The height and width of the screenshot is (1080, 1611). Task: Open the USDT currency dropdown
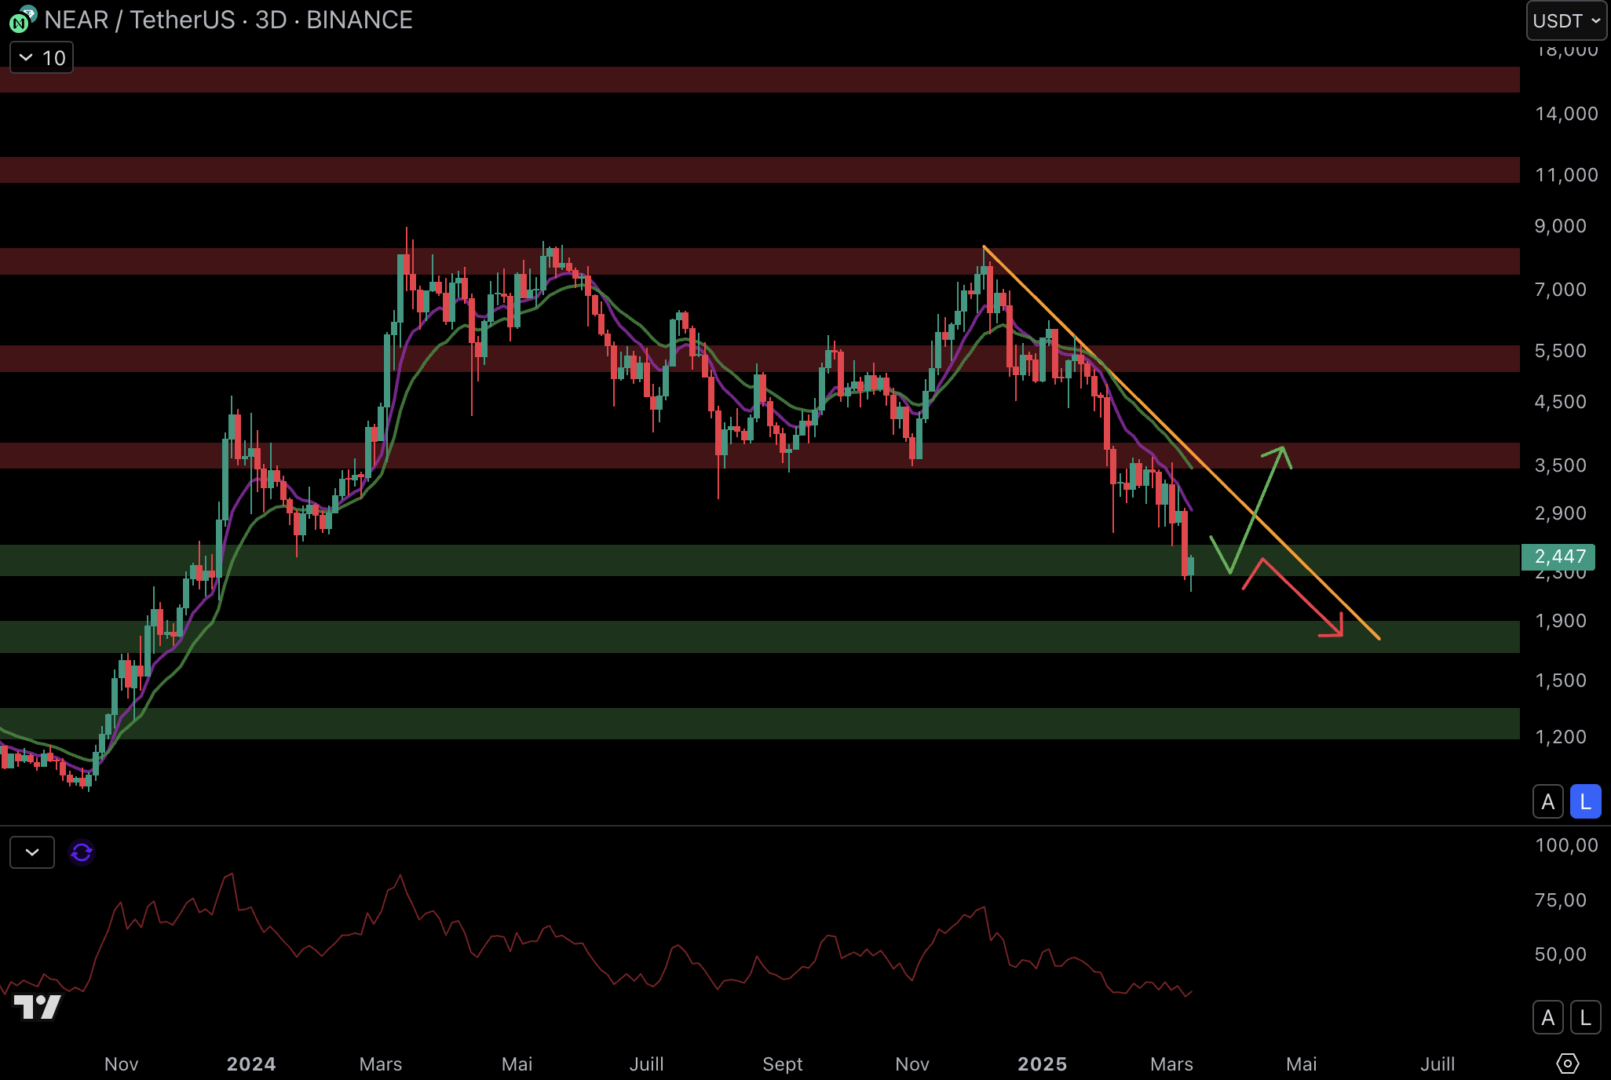click(1566, 20)
